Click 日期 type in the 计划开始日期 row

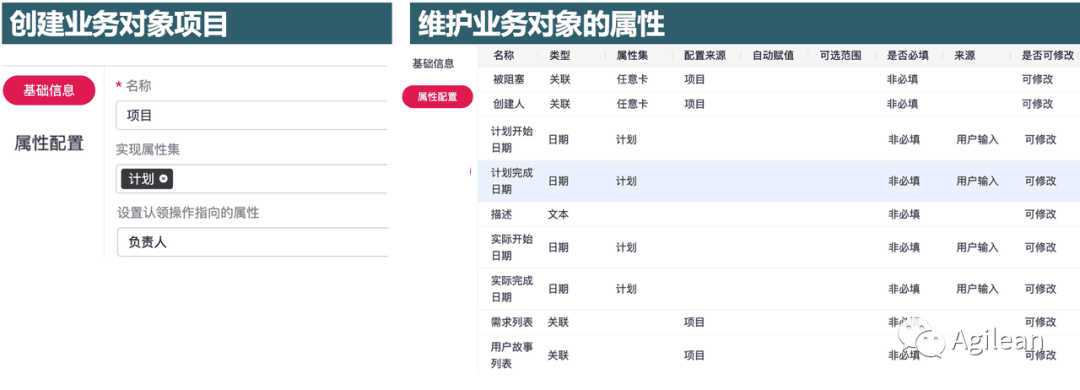pyautogui.click(x=559, y=139)
